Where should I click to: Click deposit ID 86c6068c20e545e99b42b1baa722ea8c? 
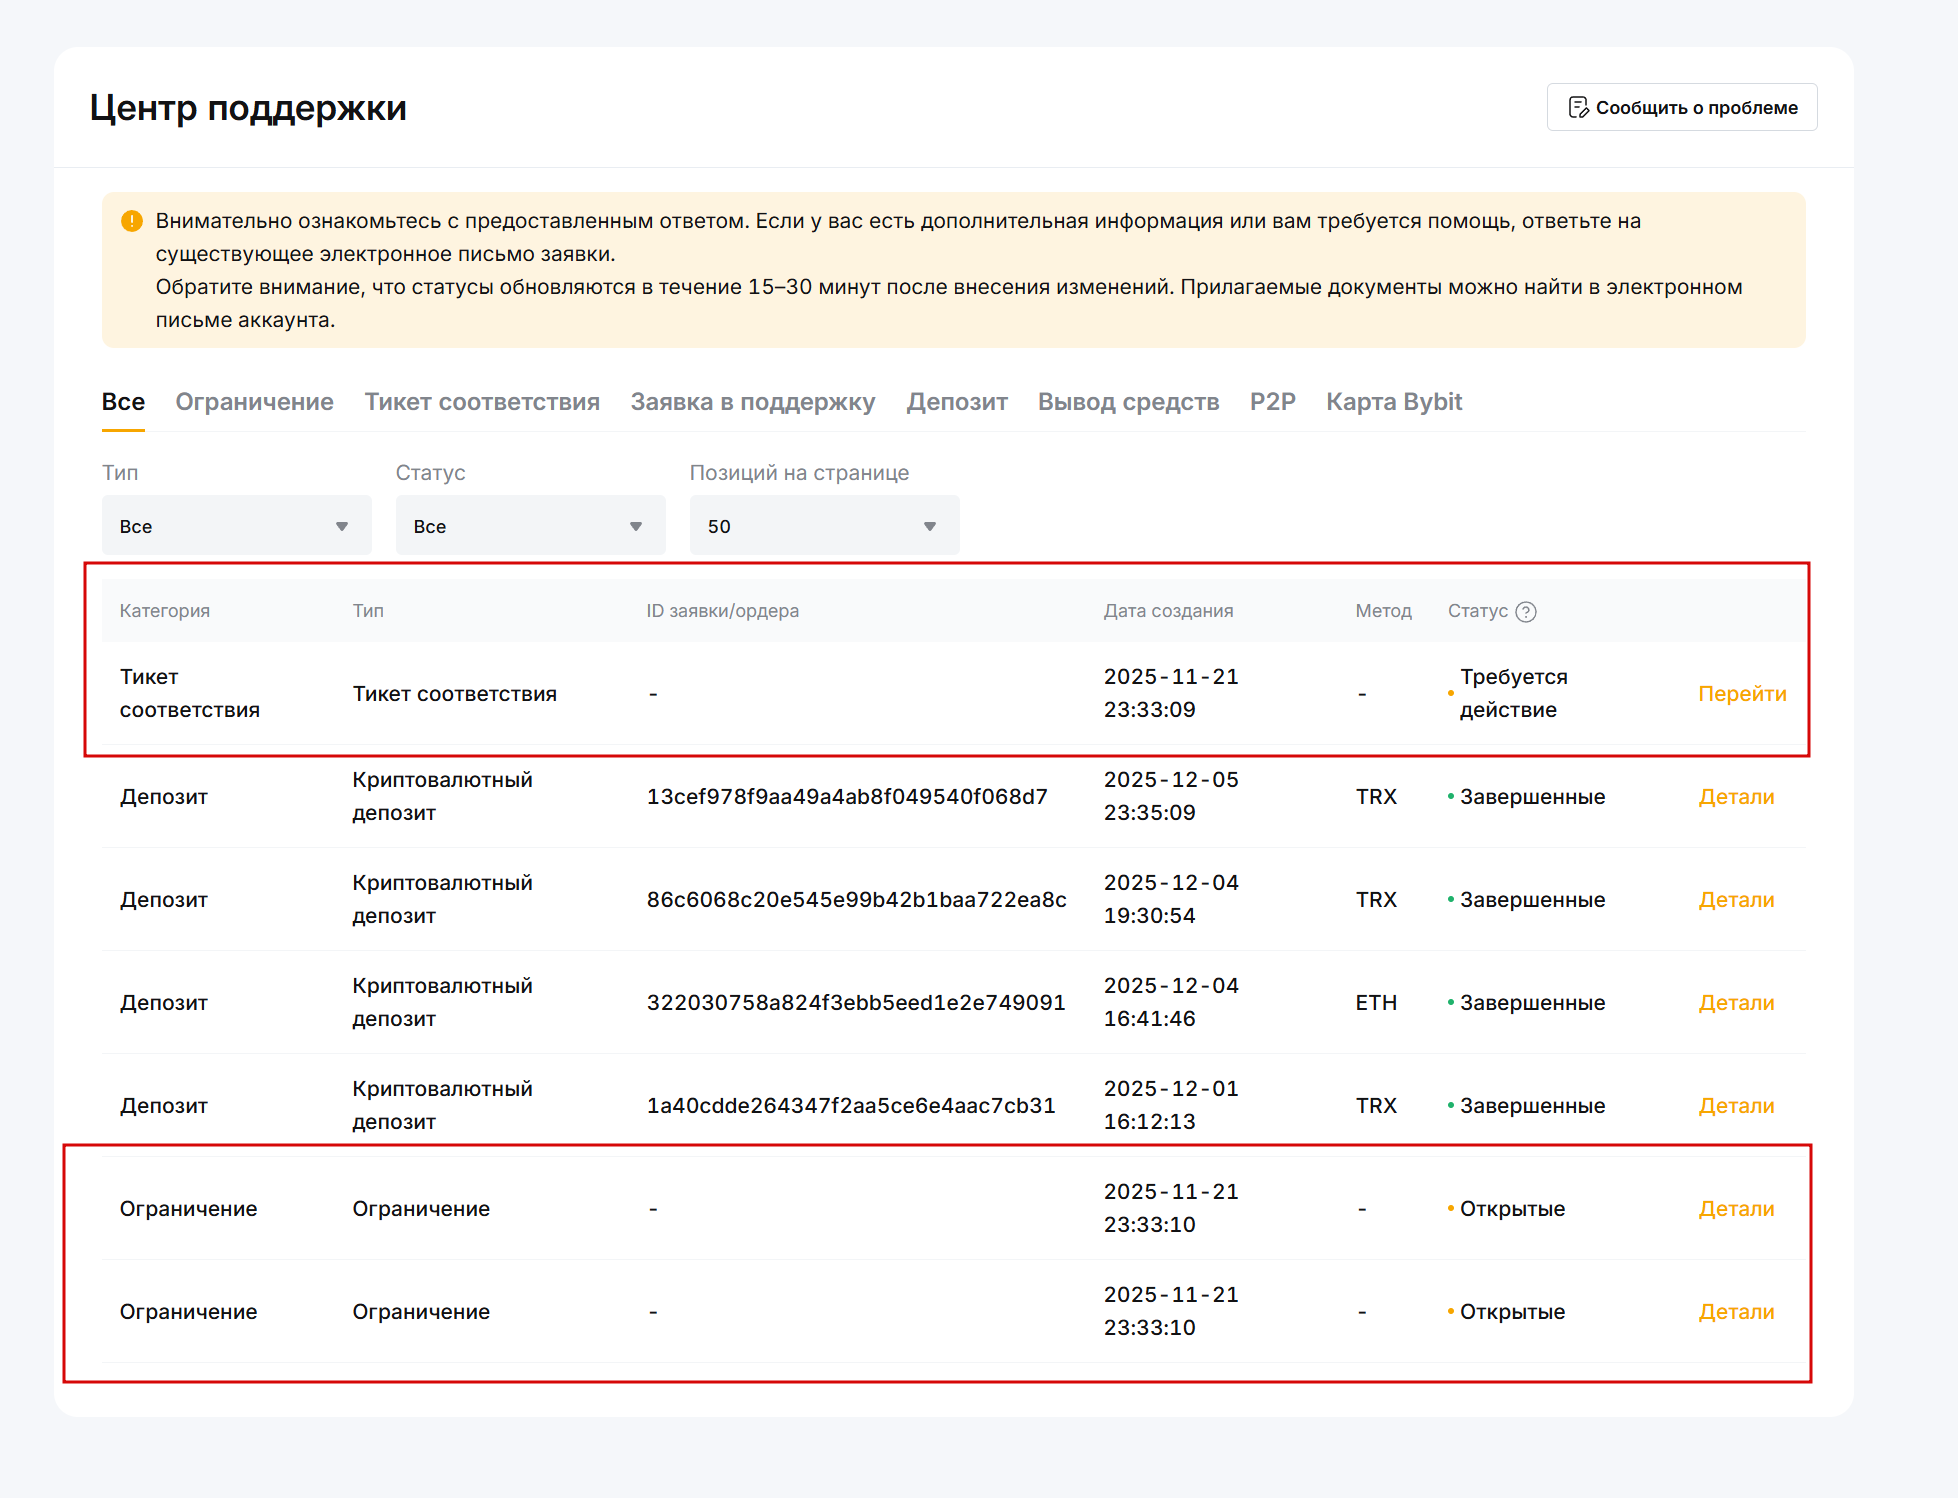coord(856,900)
